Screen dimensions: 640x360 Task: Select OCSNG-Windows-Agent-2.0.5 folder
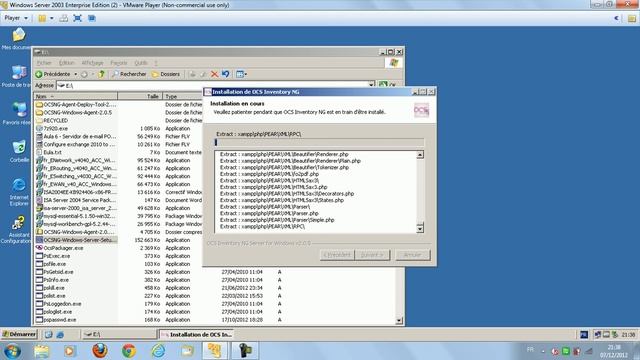tap(74, 113)
